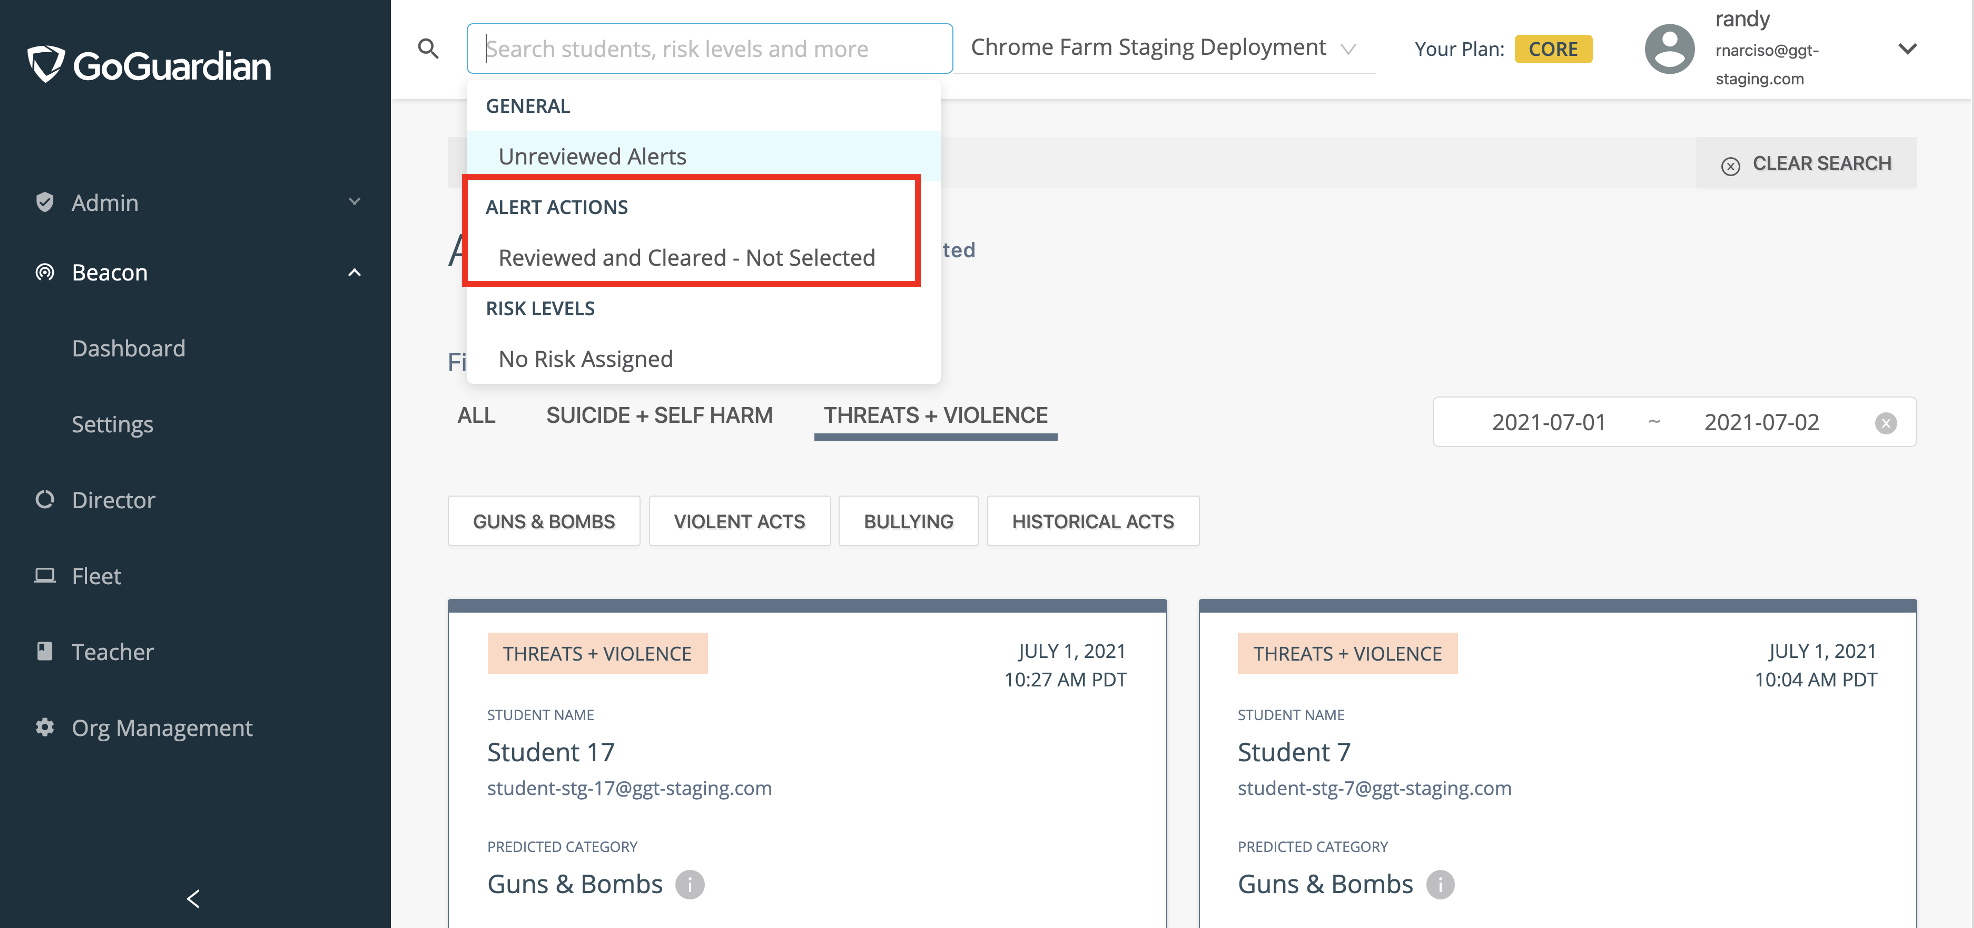Viewport: 1974px width, 928px height.
Task: Collapse the Beacon menu chevron
Action: coord(354,272)
